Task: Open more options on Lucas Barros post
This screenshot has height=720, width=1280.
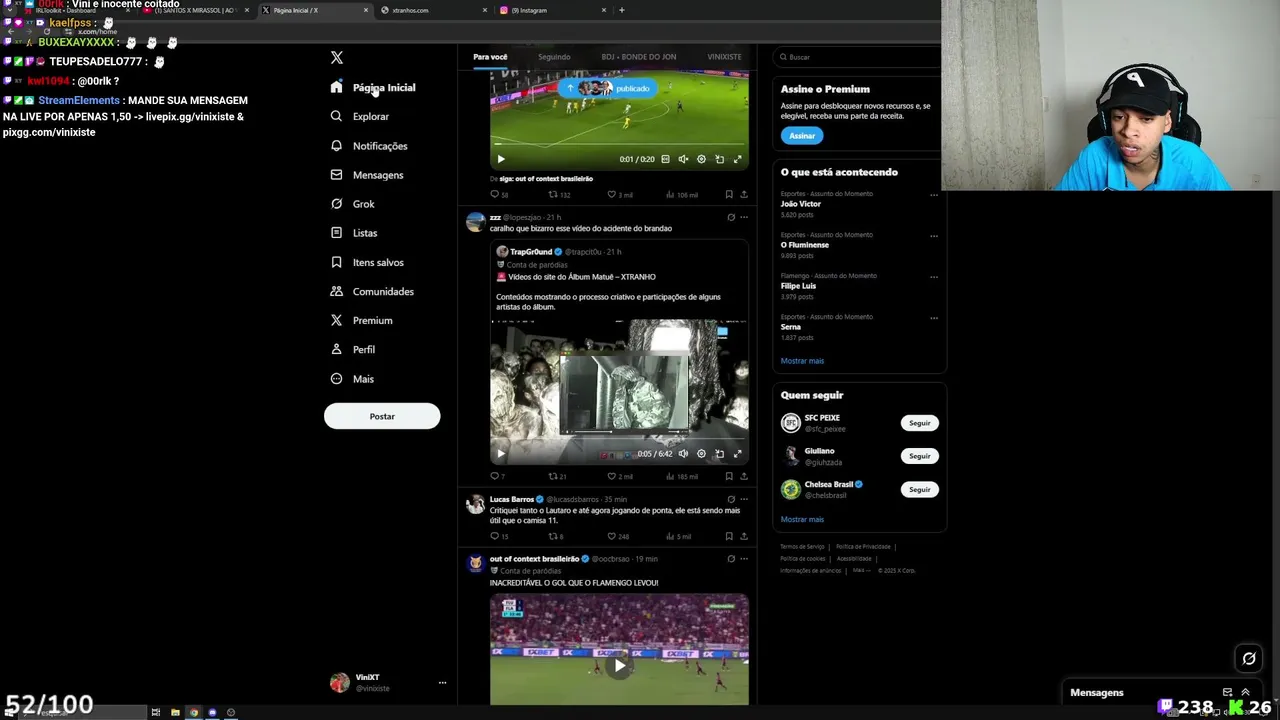Action: (743, 499)
